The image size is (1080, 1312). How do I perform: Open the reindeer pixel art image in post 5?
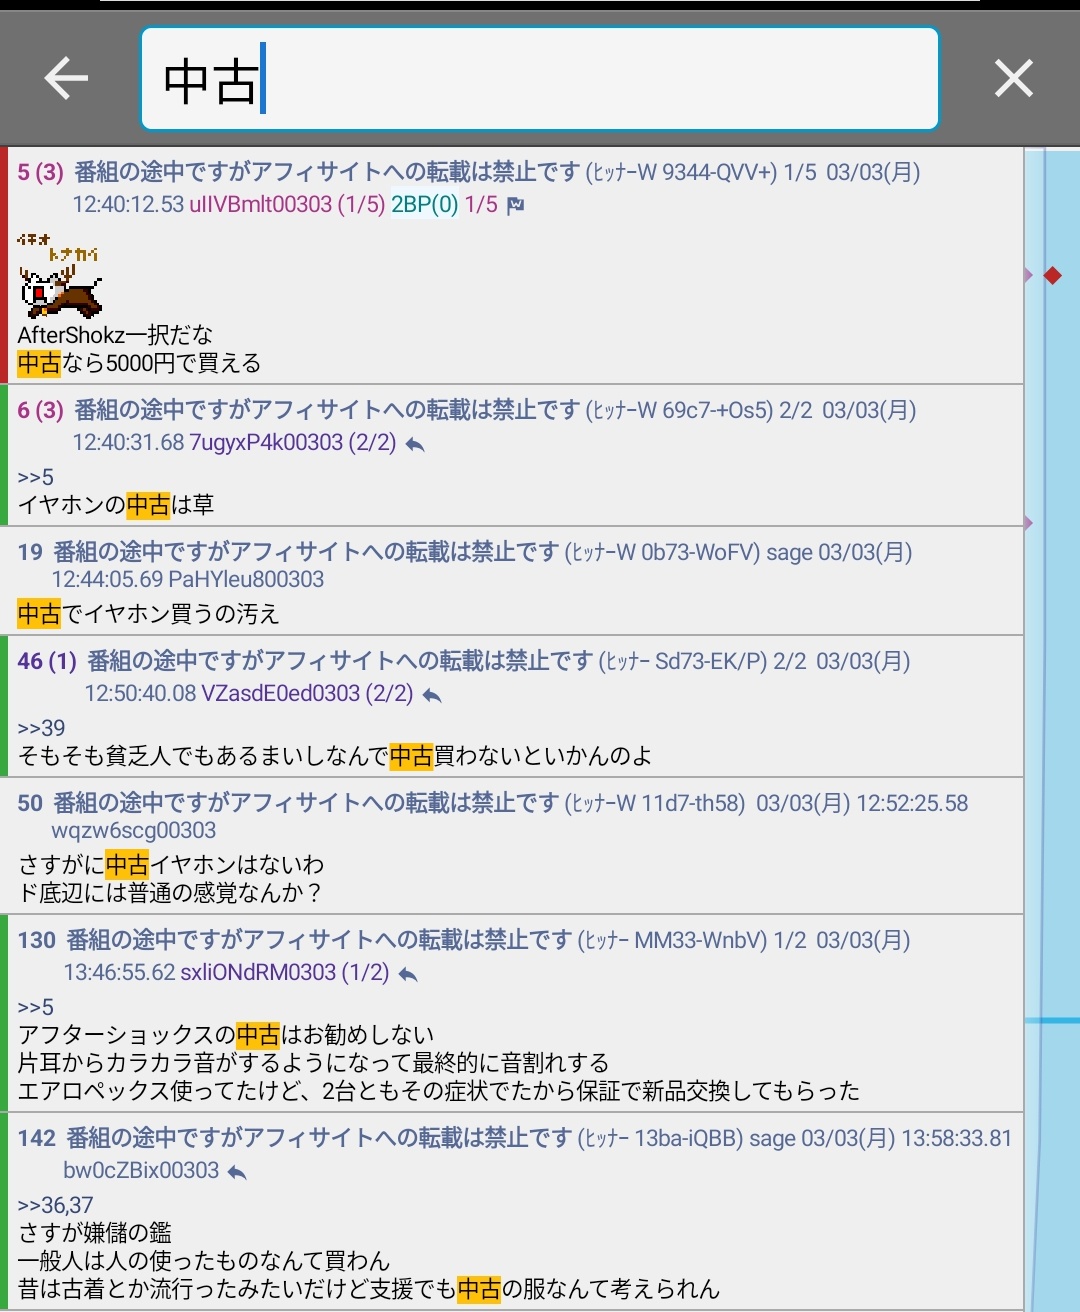pyautogui.click(x=60, y=276)
